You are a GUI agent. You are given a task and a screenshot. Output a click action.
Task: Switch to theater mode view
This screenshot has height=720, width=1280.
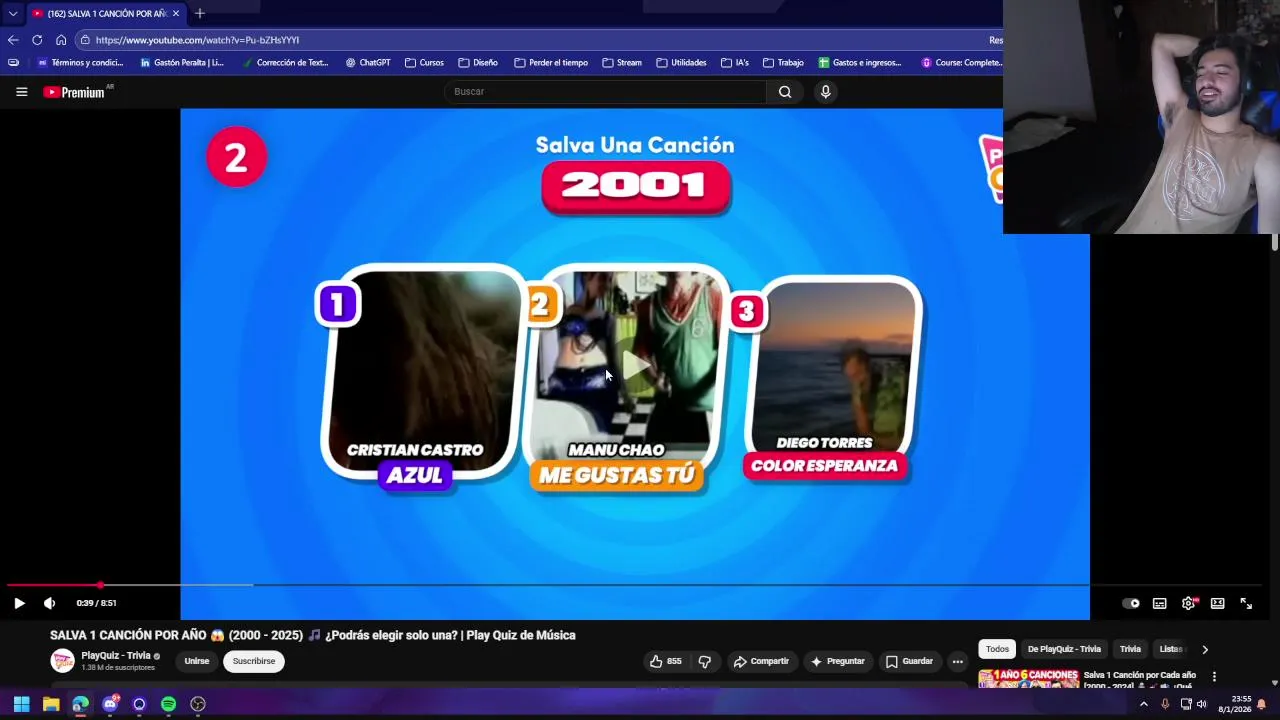click(x=1217, y=603)
